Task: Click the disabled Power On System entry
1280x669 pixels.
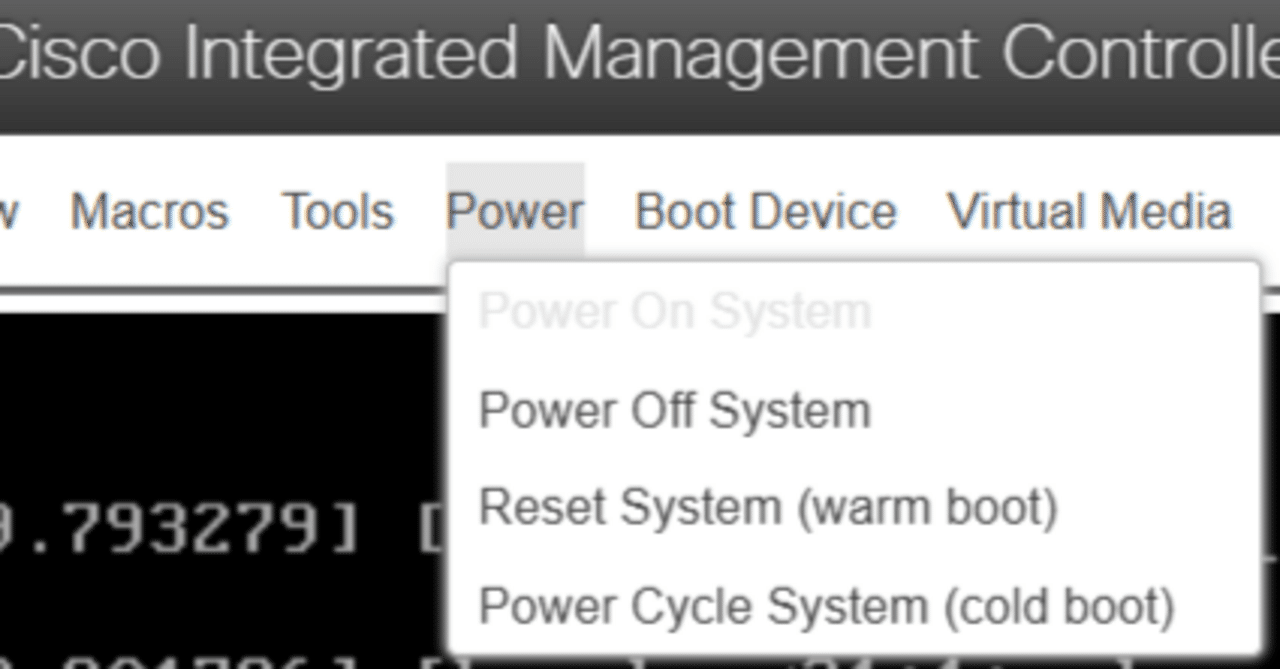Action: [x=675, y=311]
